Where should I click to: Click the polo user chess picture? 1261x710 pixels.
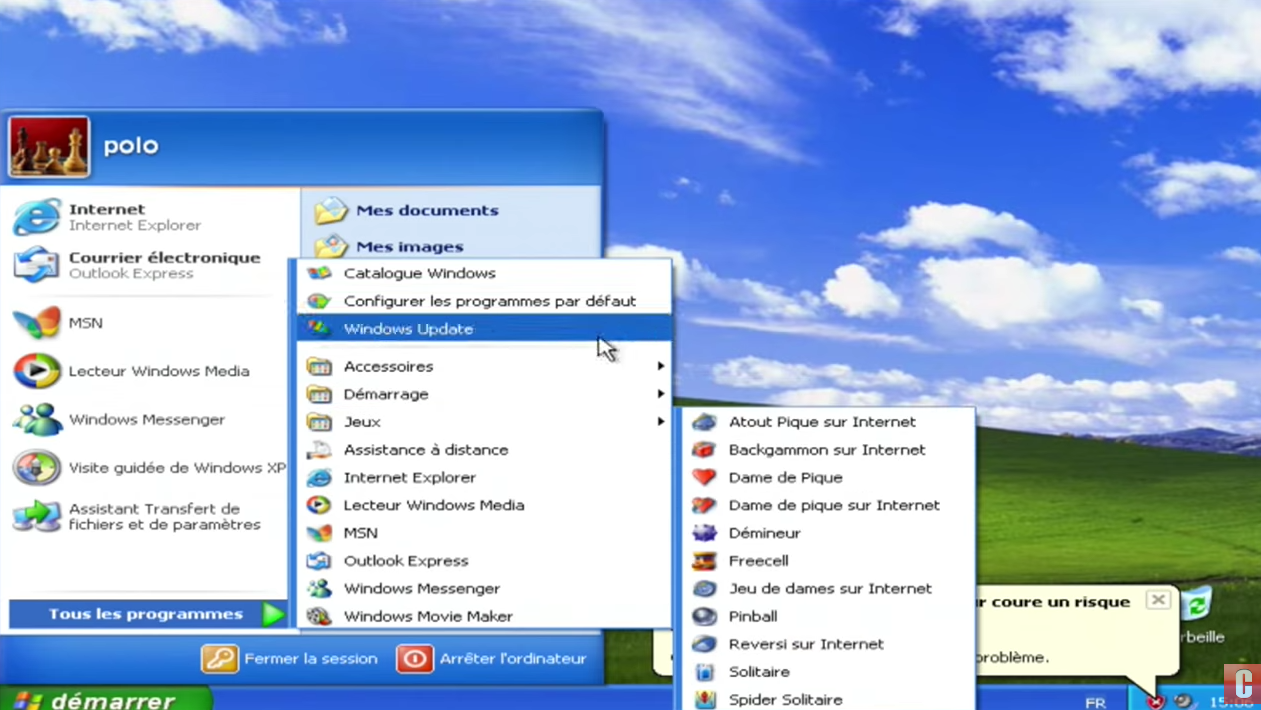49,146
